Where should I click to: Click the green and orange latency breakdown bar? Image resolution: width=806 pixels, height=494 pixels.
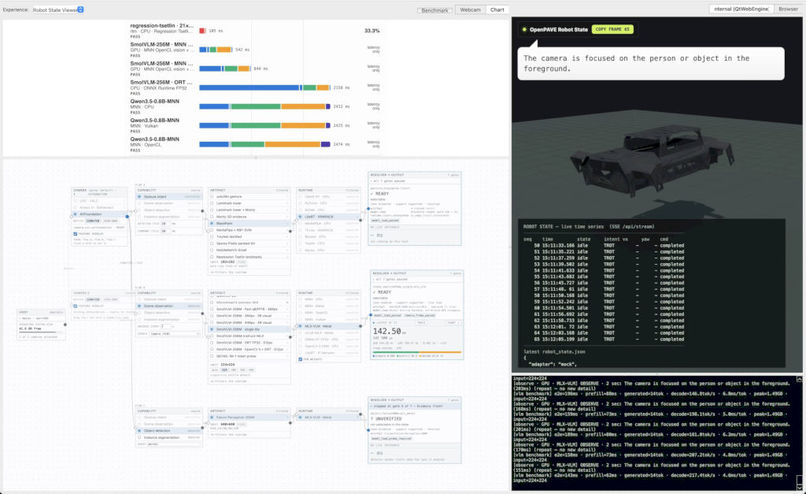point(416,352)
